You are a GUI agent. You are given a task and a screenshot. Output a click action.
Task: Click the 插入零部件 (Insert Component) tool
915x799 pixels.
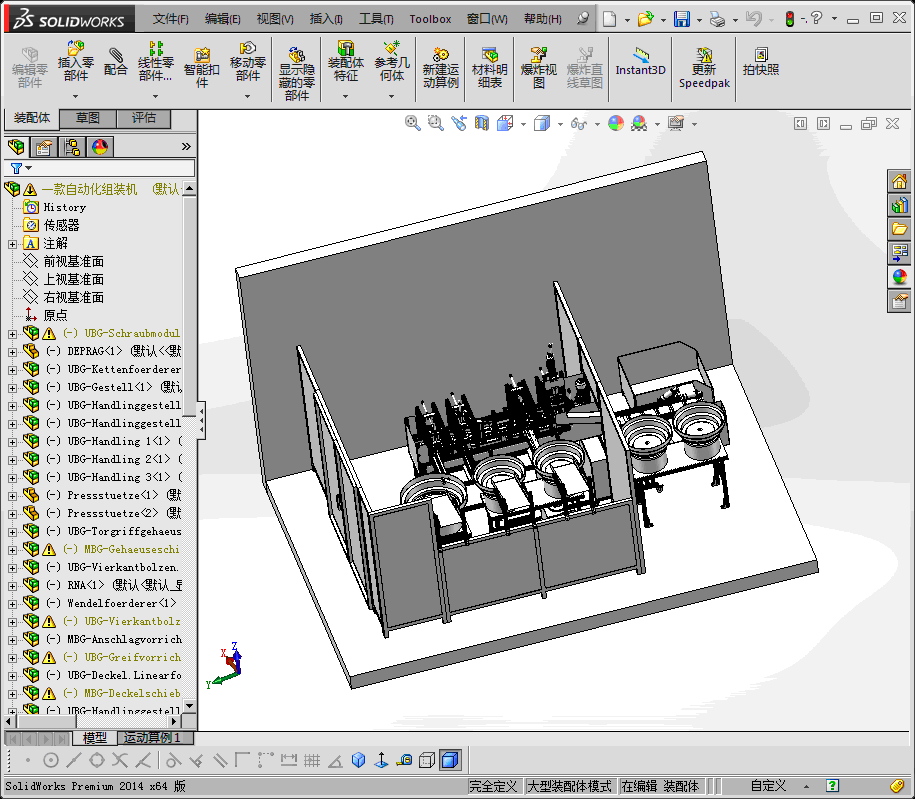click(75, 60)
